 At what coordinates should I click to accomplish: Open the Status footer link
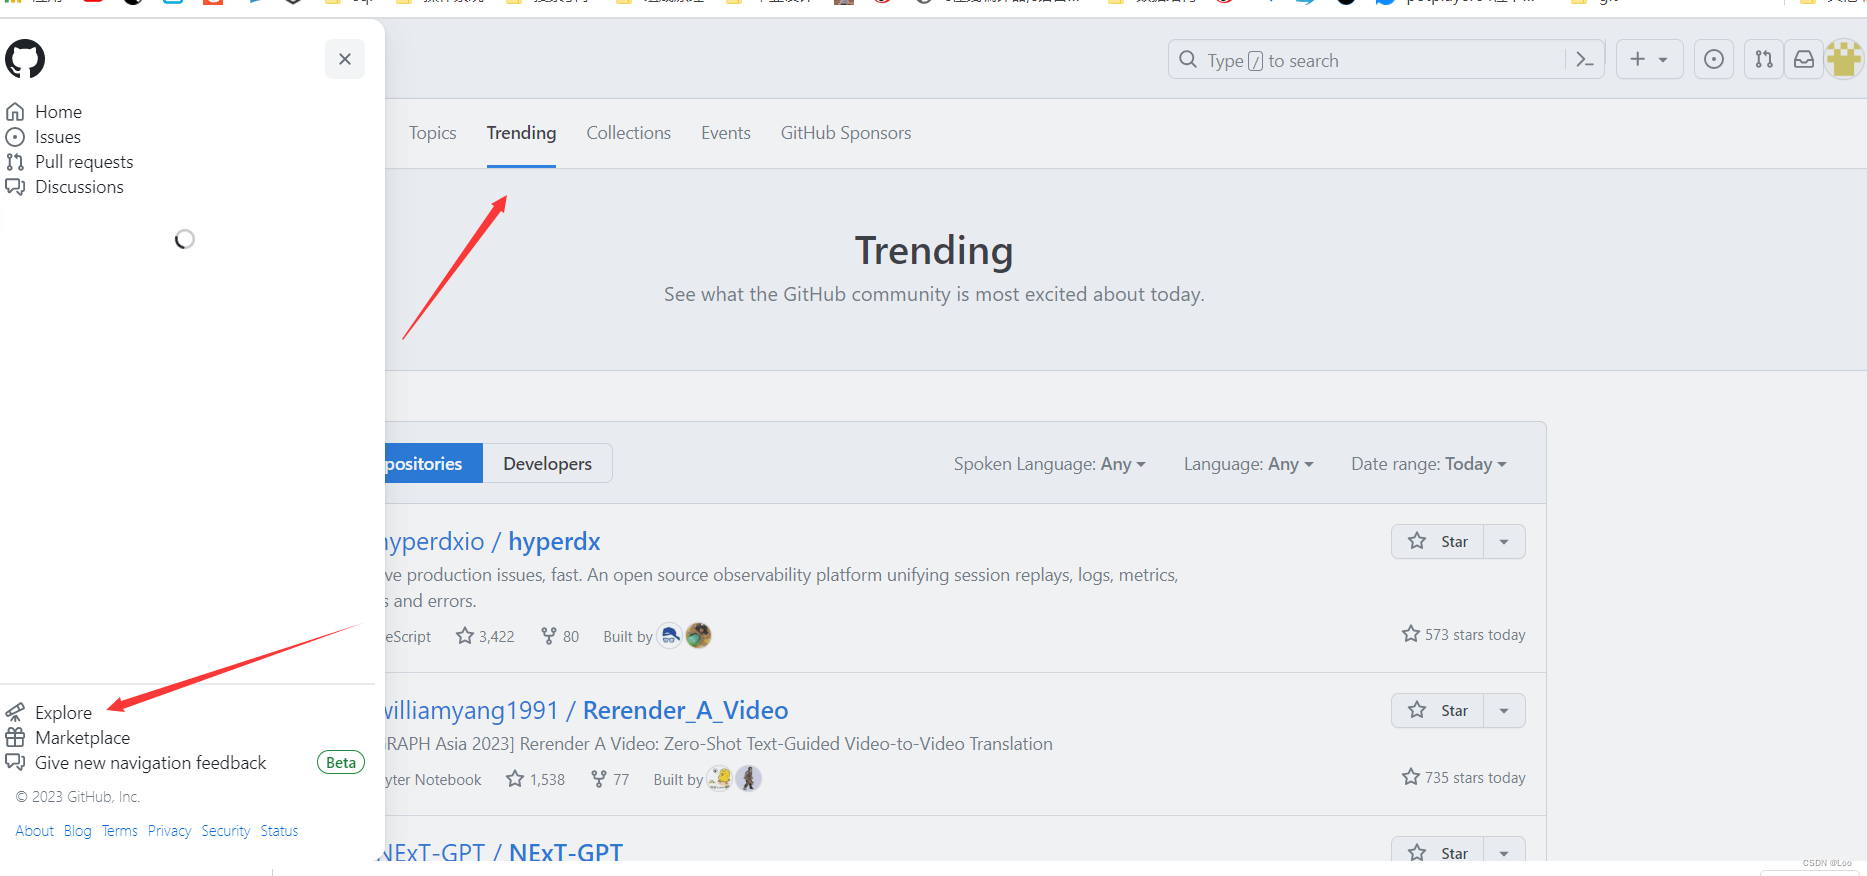point(279,831)
